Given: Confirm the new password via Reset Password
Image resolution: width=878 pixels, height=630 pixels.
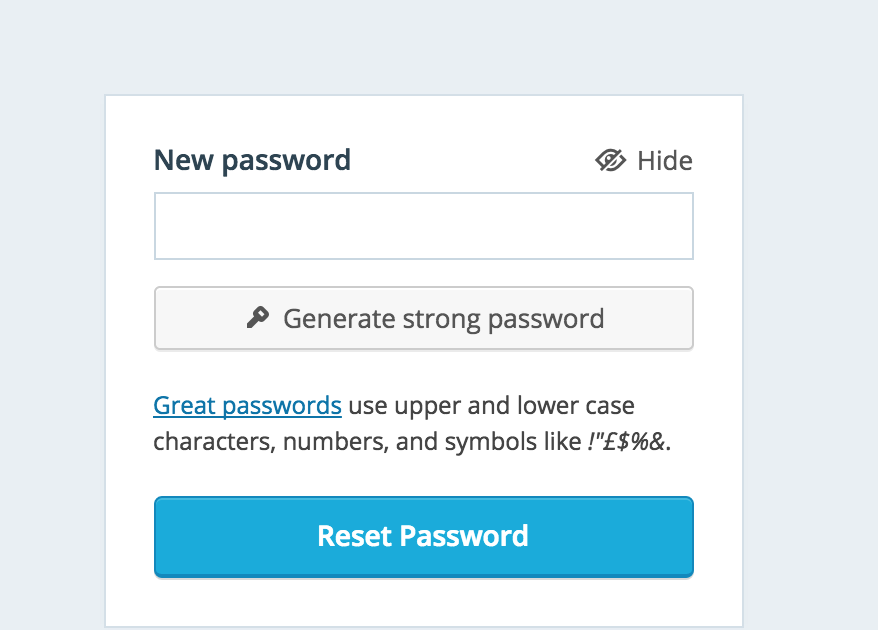Looking at the screenshot, I should coord(424,536).
